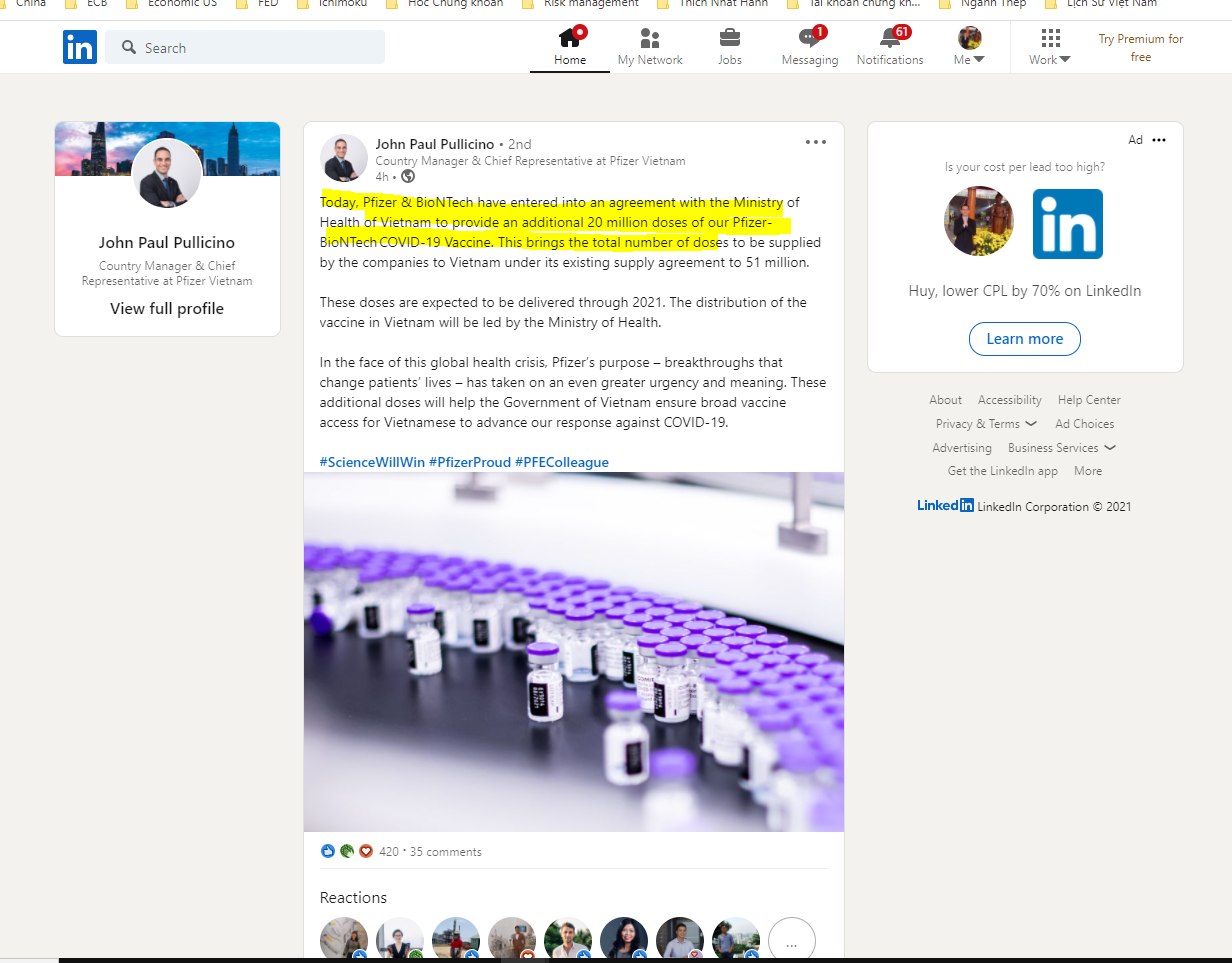Open the vaccine vials post image
The width and height of the screenshot is (1232, 963).
pos(574,651)
